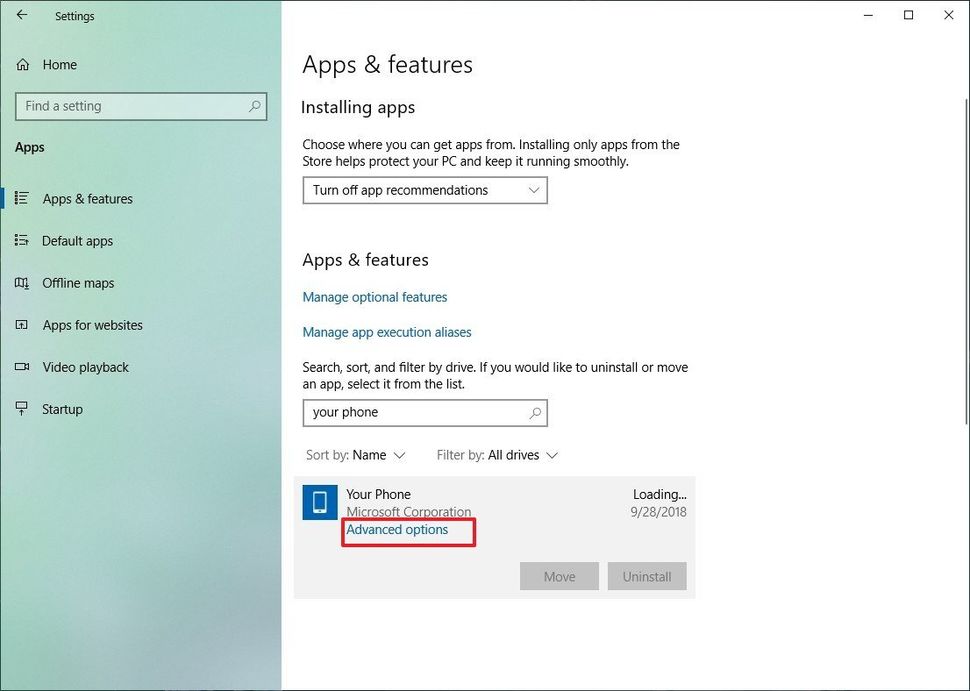The width and height of the screenshot is (970, 691).
Task: Click the Loading... size text
Action: (659, 494)
